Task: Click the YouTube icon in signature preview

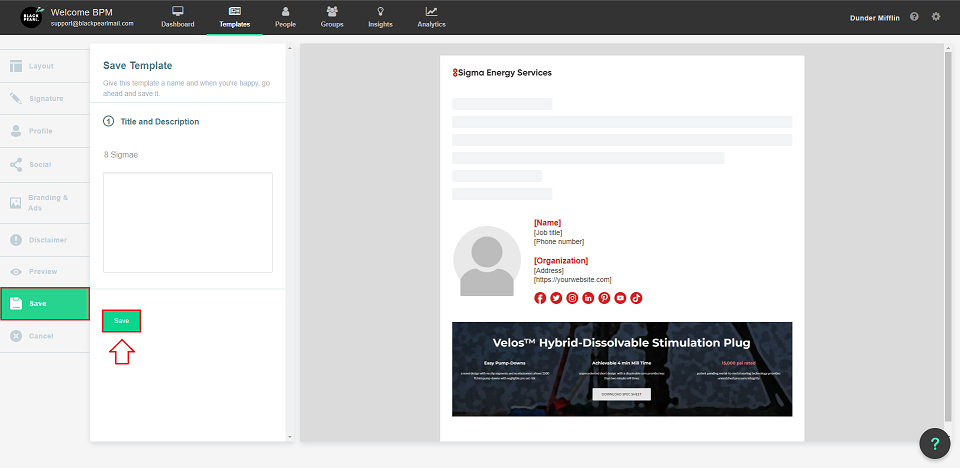Action: tap(620, 298)
